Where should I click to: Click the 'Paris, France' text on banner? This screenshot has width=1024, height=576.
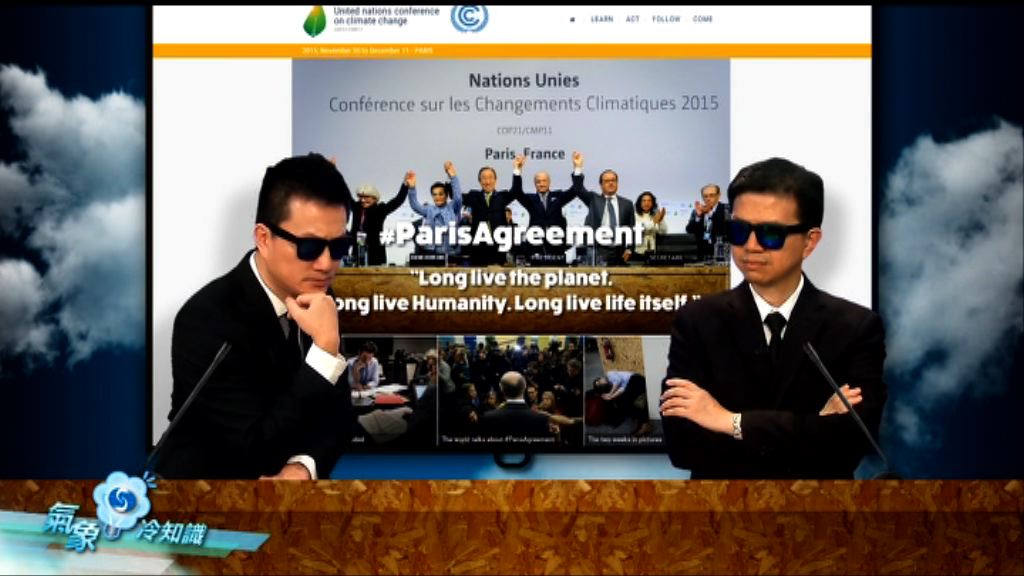[524, 154]
